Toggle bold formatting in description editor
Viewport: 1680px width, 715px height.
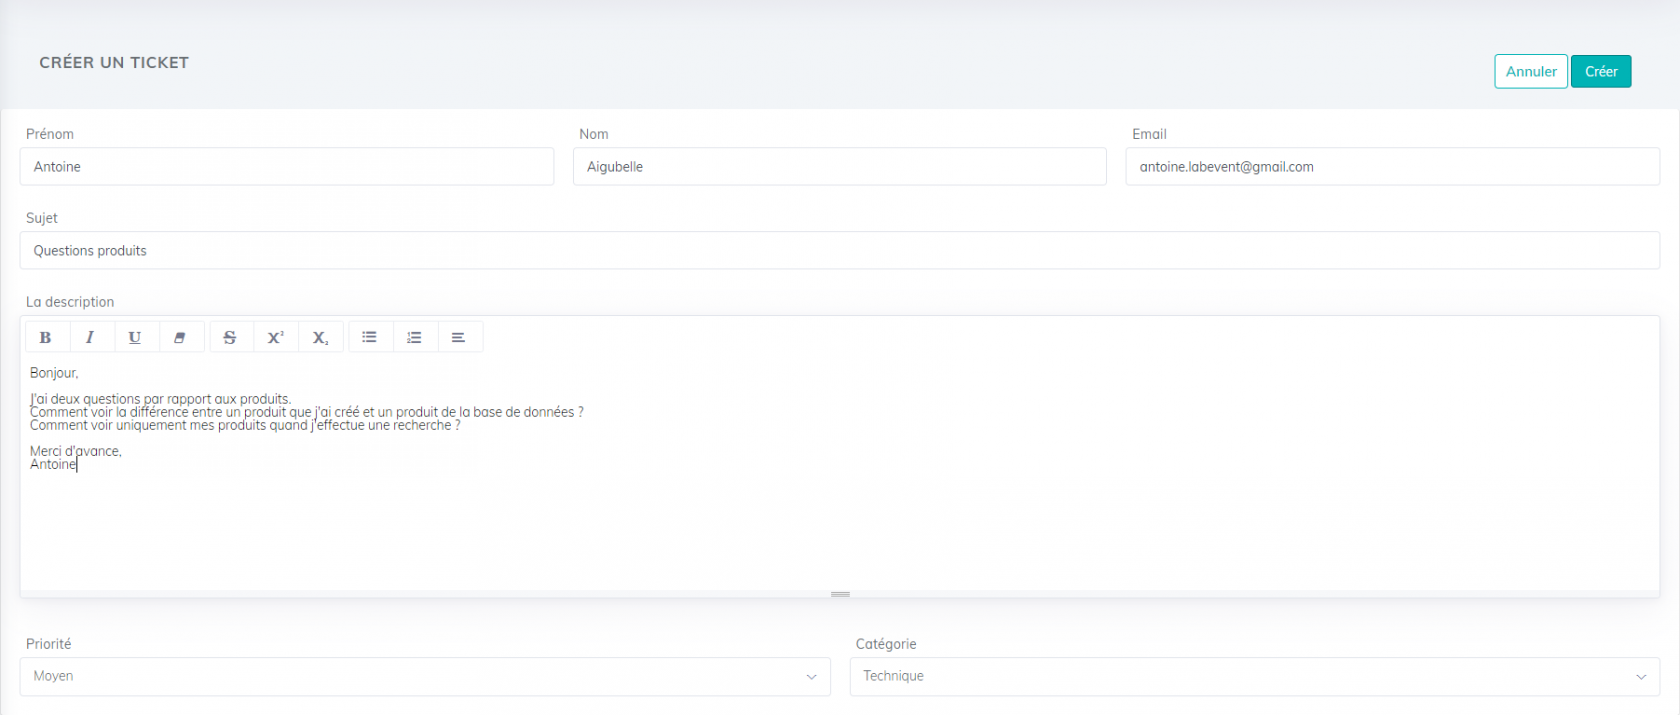click(45, 338)
